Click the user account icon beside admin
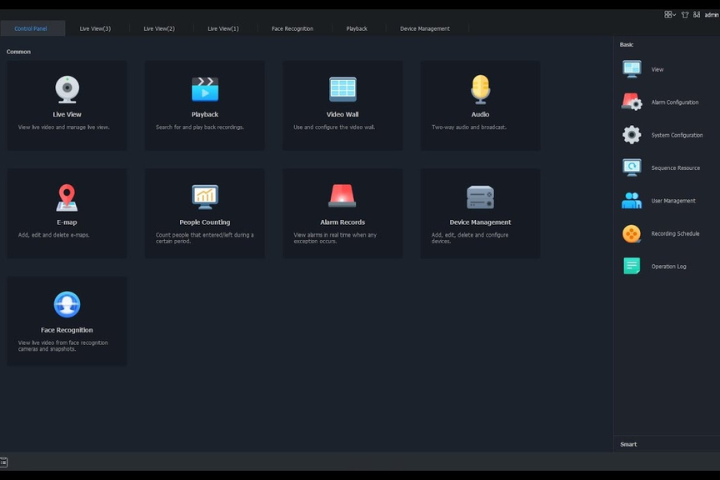The height and width of the screenshot is (480, 720). point(697,15)
